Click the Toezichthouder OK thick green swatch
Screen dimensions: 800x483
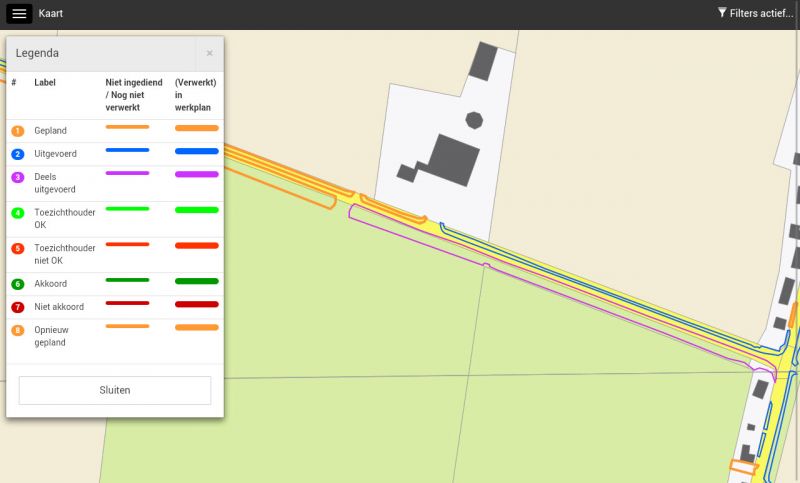click(196, 210)
